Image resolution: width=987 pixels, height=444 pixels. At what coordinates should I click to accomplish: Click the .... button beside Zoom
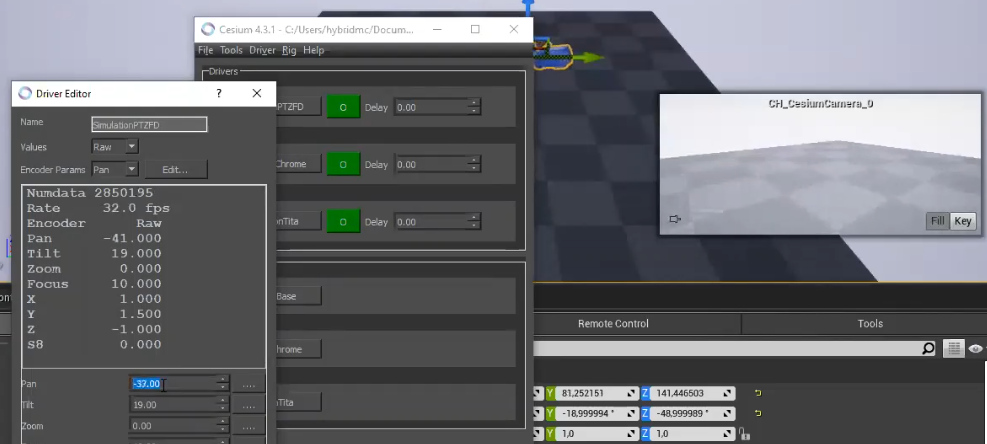[249, 426]
